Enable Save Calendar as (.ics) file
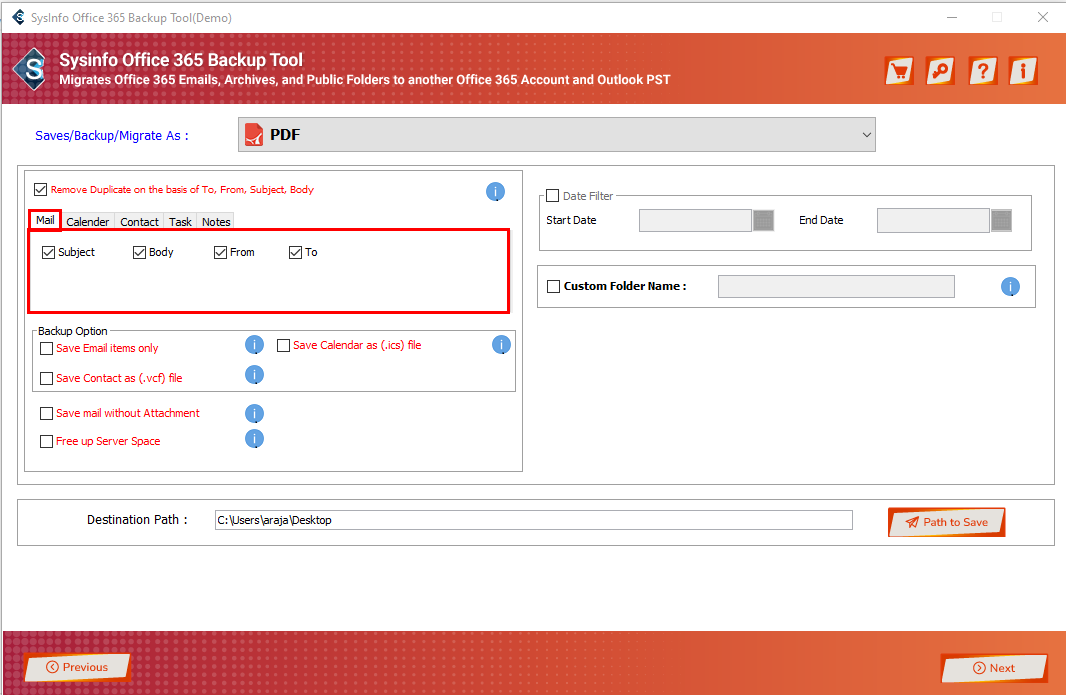1066x695 pixels. coord(283,345)
